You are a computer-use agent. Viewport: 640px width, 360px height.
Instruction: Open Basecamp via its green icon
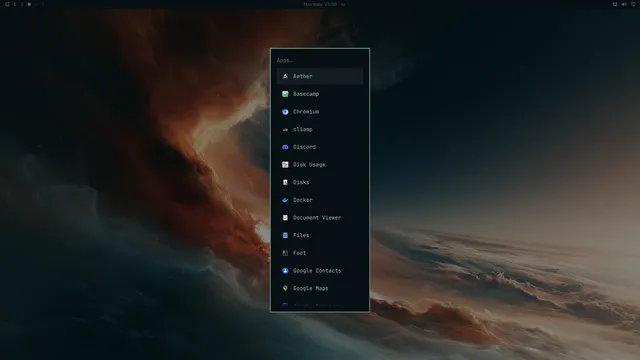285,94
